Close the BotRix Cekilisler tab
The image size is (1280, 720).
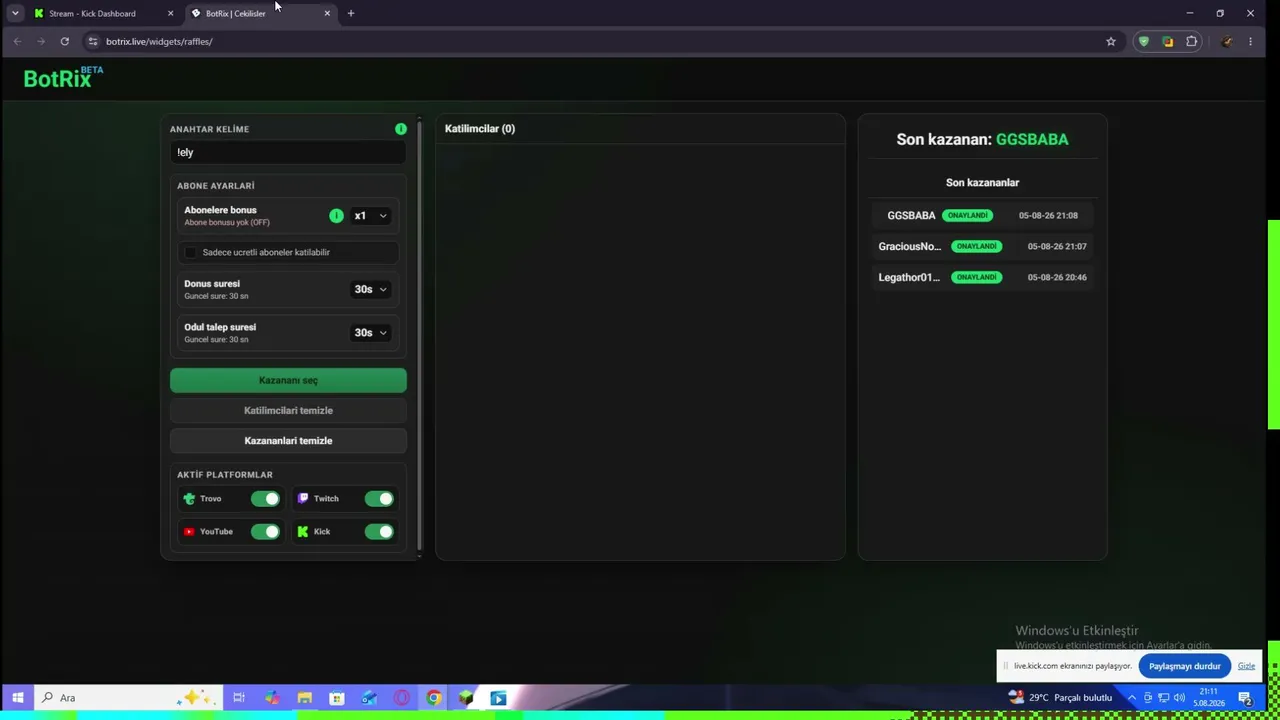click(327, 13)
